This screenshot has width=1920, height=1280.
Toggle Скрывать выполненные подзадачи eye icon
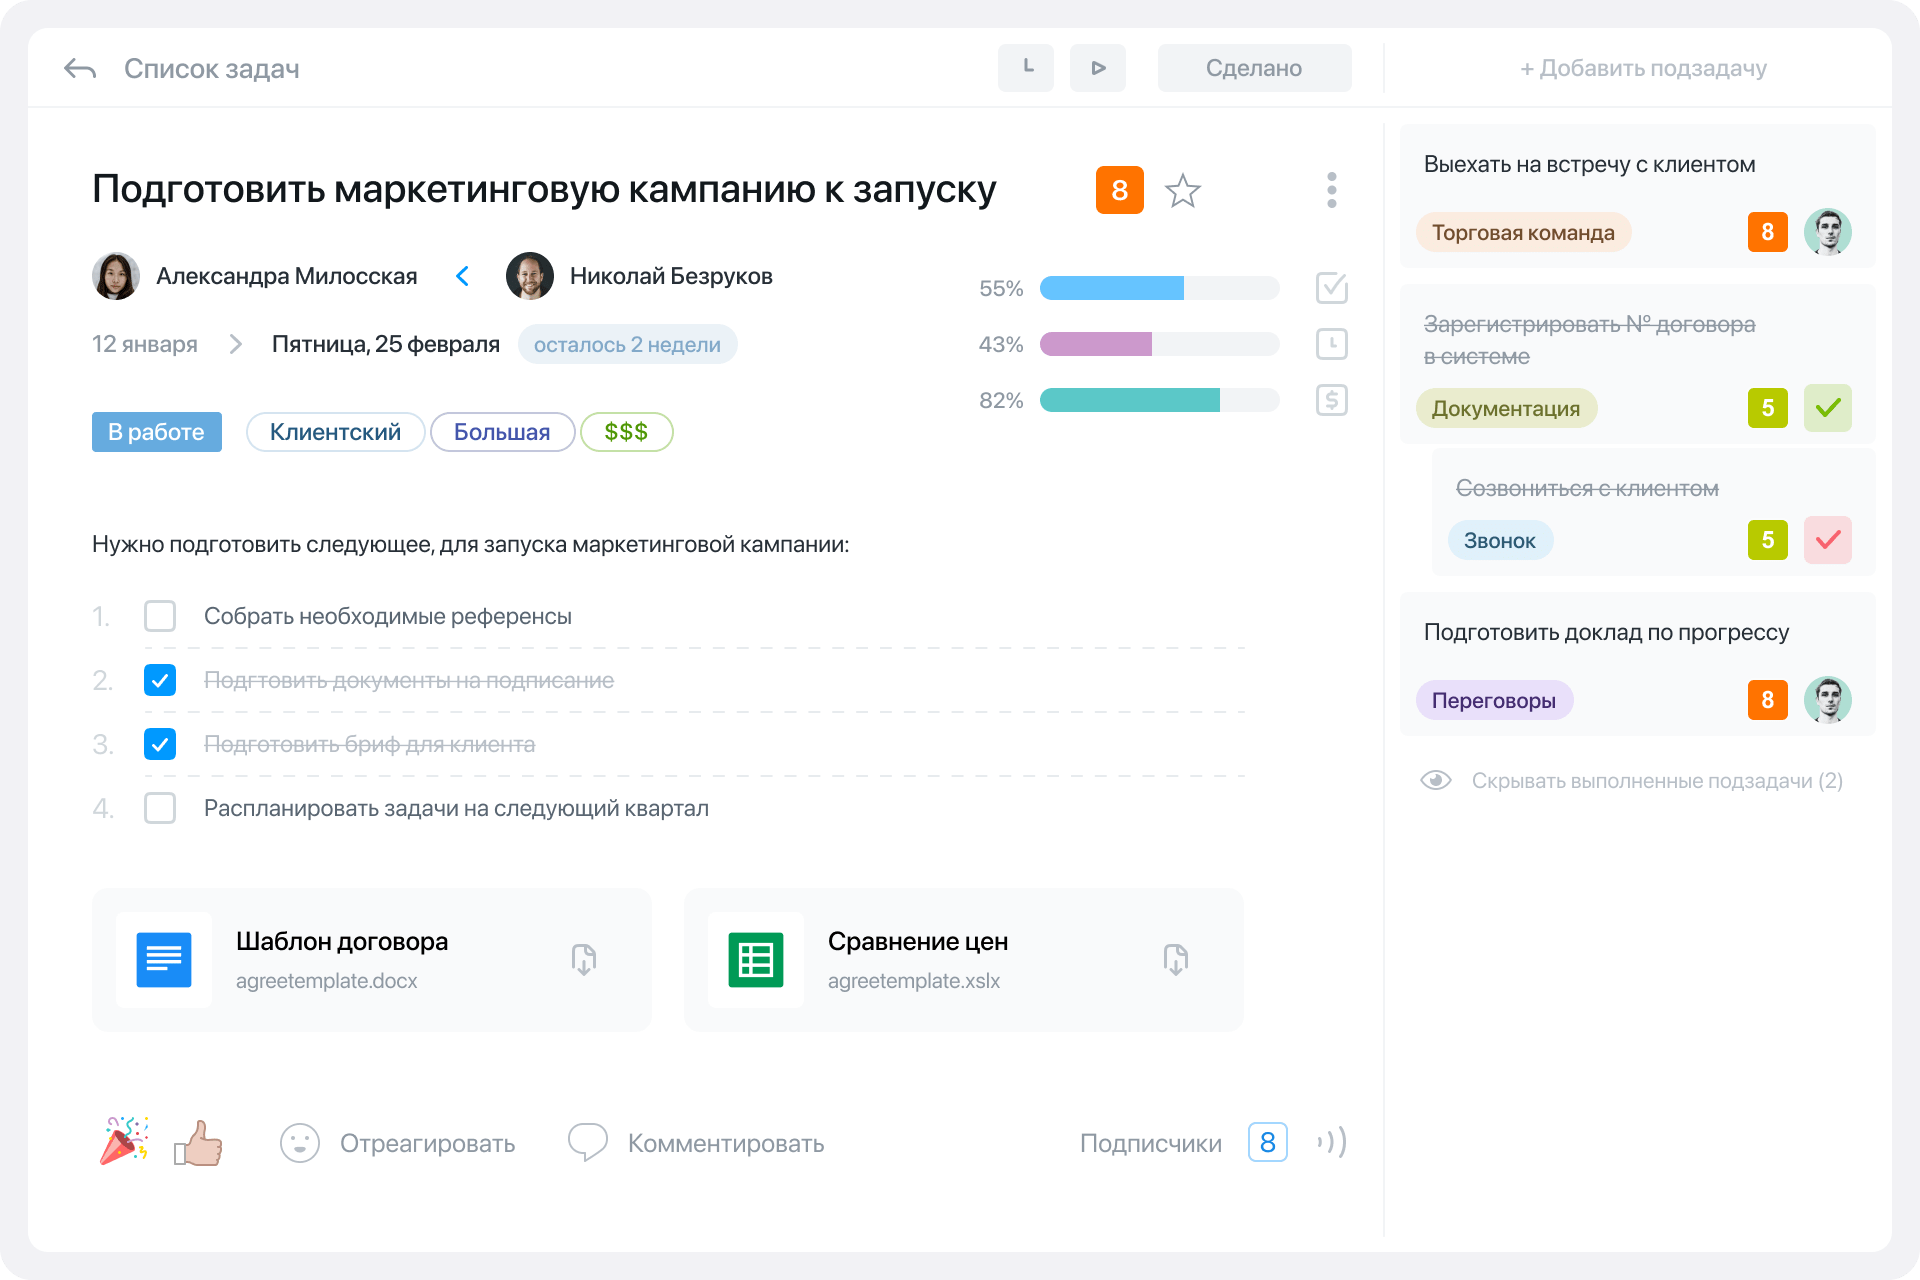pos(1436,781)
